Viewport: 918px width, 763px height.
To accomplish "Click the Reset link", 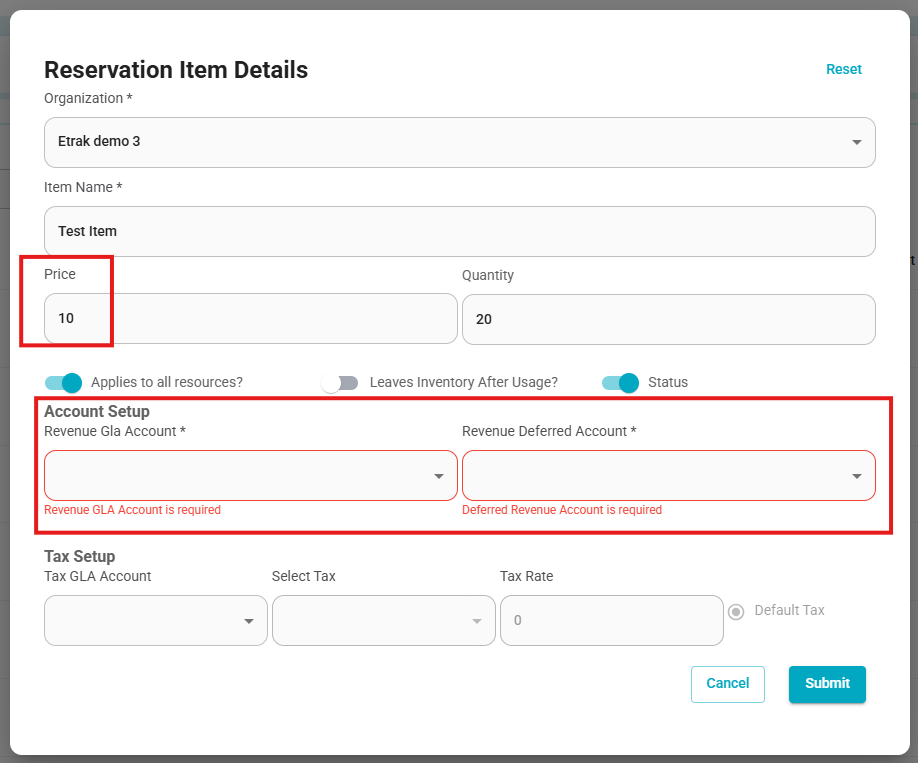I will 844,70.
